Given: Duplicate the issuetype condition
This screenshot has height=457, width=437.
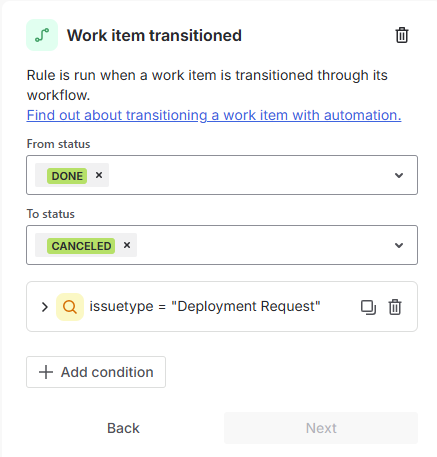Looking at the screenshot, I should point(368,307).
